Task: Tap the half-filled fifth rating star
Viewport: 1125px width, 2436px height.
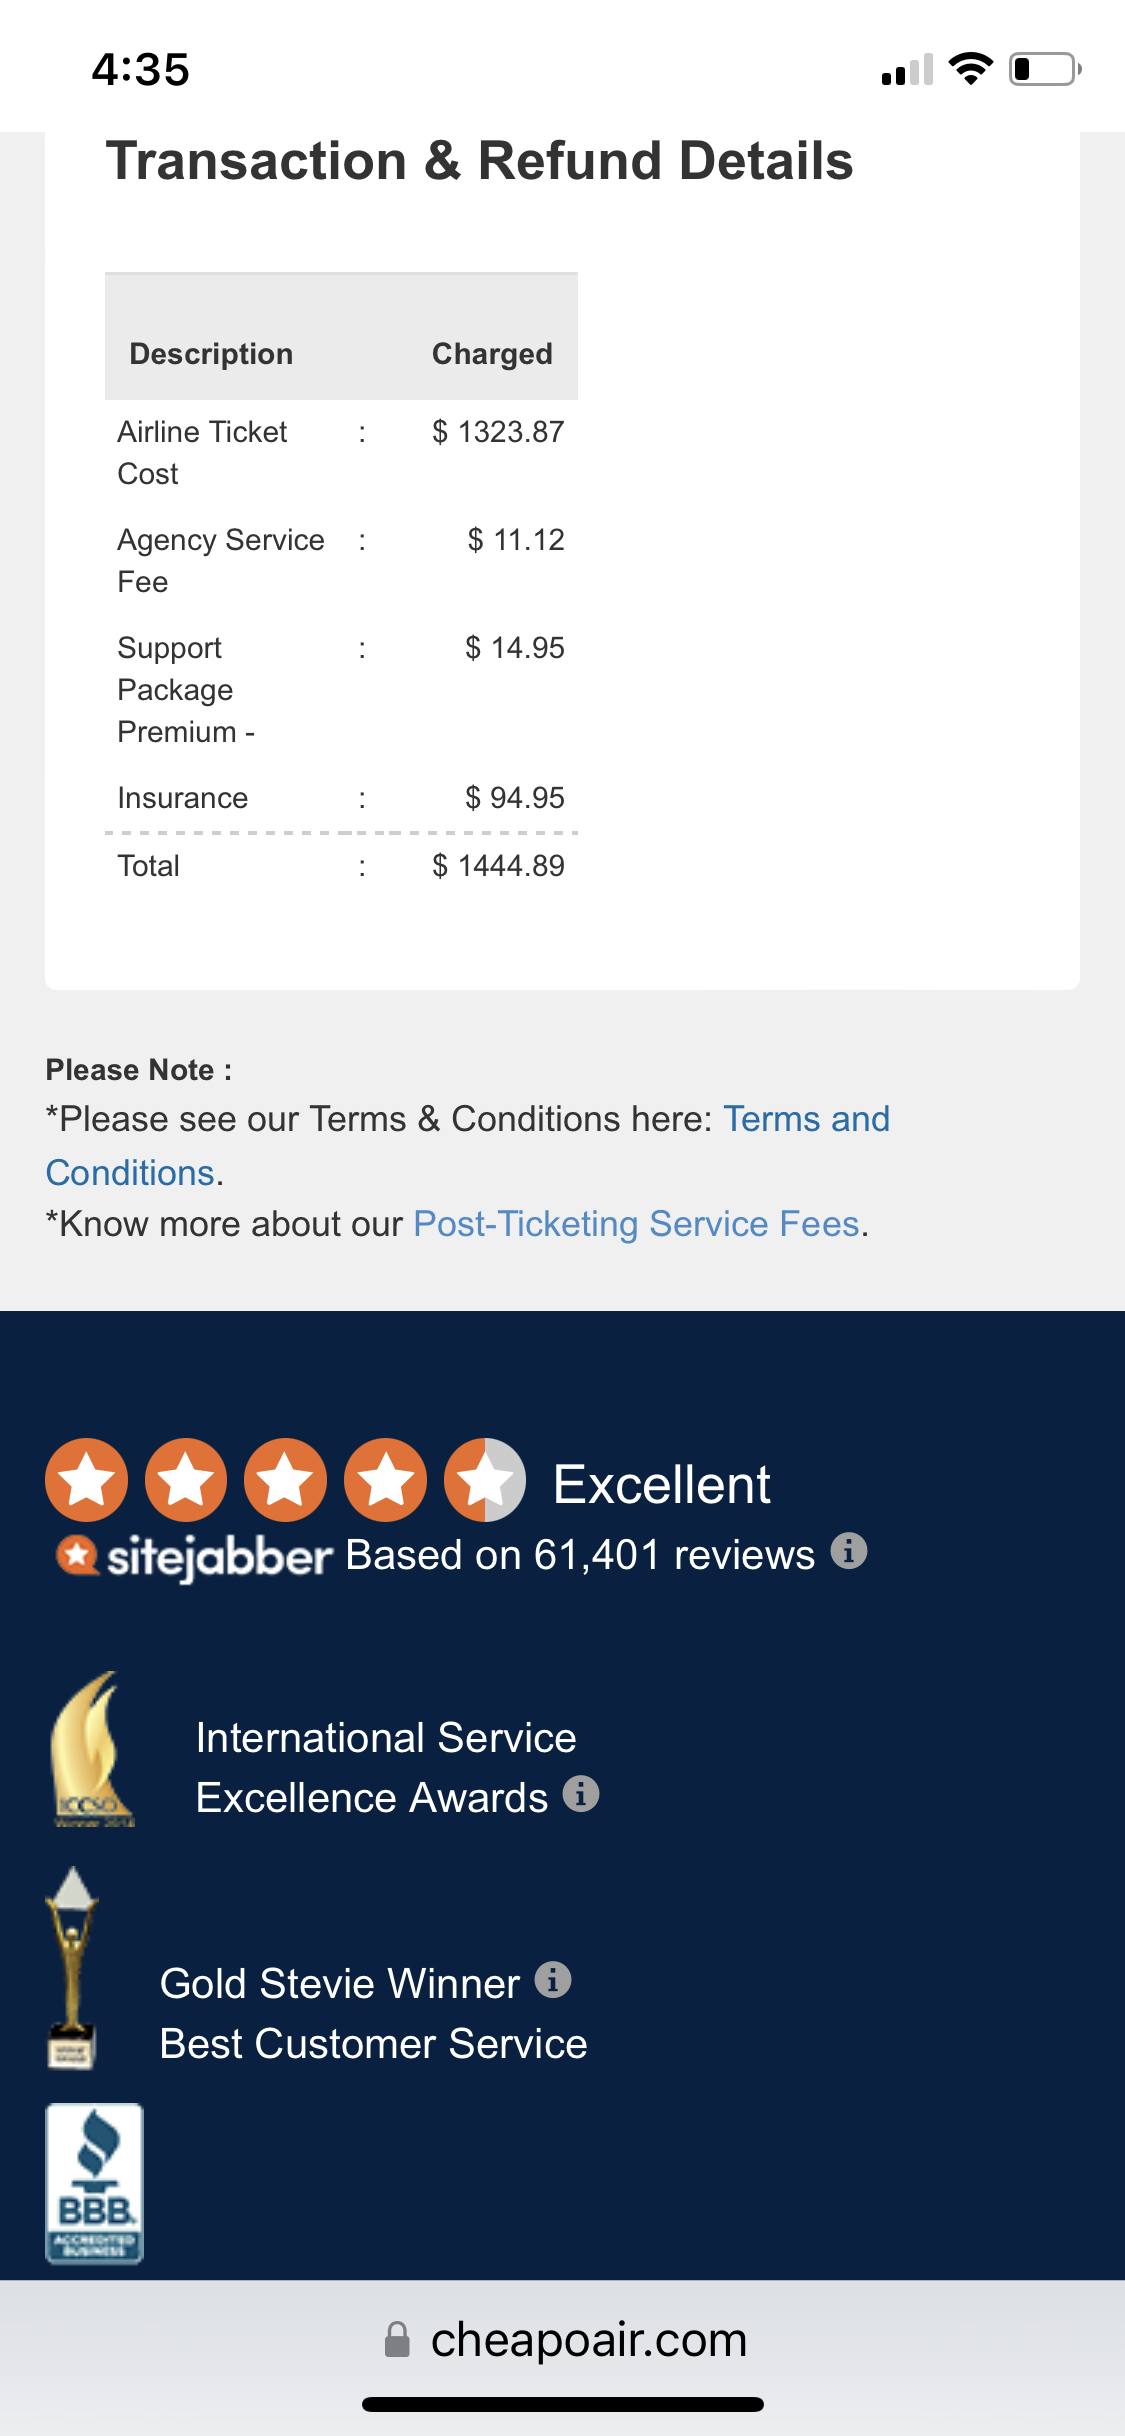Action: click(485, 1480)
